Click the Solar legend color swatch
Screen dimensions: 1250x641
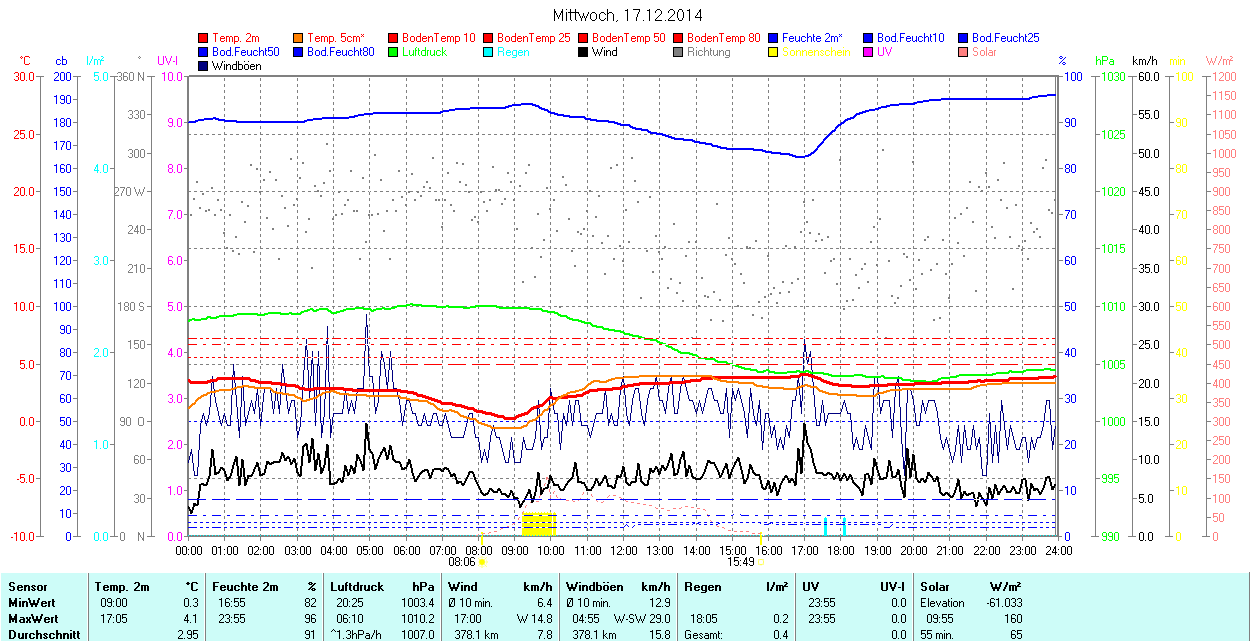[964, 52]
